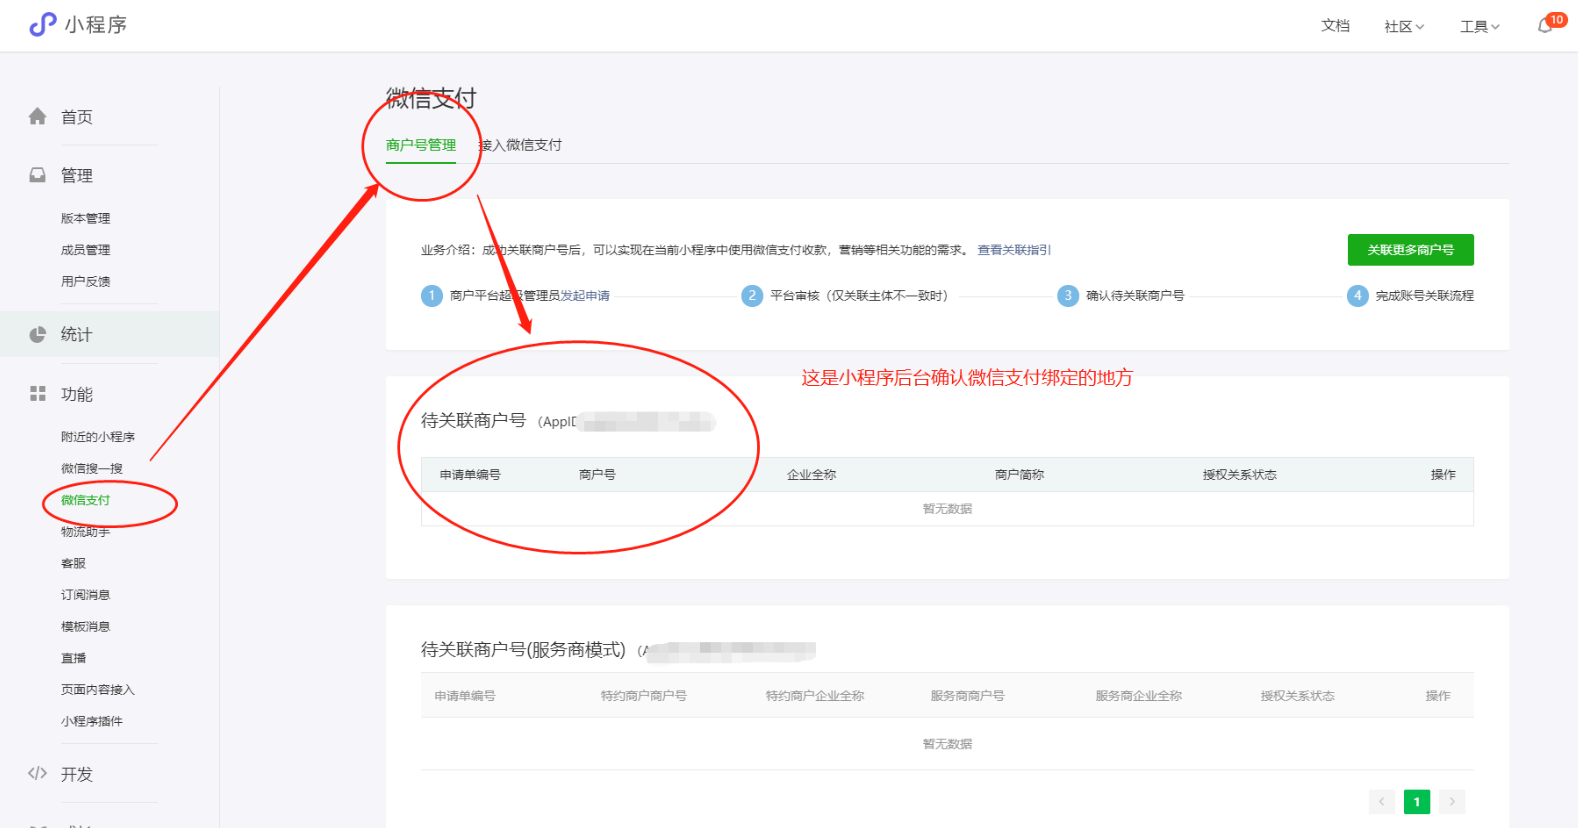Open the 查看关联指引 link
This screenshot has width=1578, height=828.
[1014, 250]
